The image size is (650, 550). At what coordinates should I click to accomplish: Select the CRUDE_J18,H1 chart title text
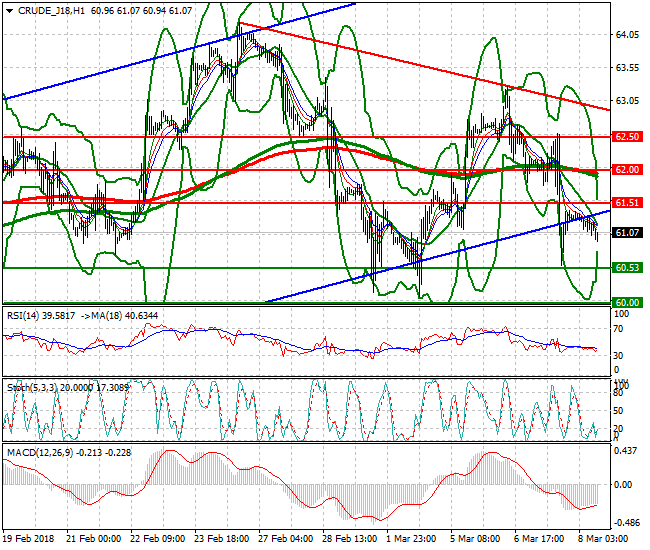pos(51,11)
